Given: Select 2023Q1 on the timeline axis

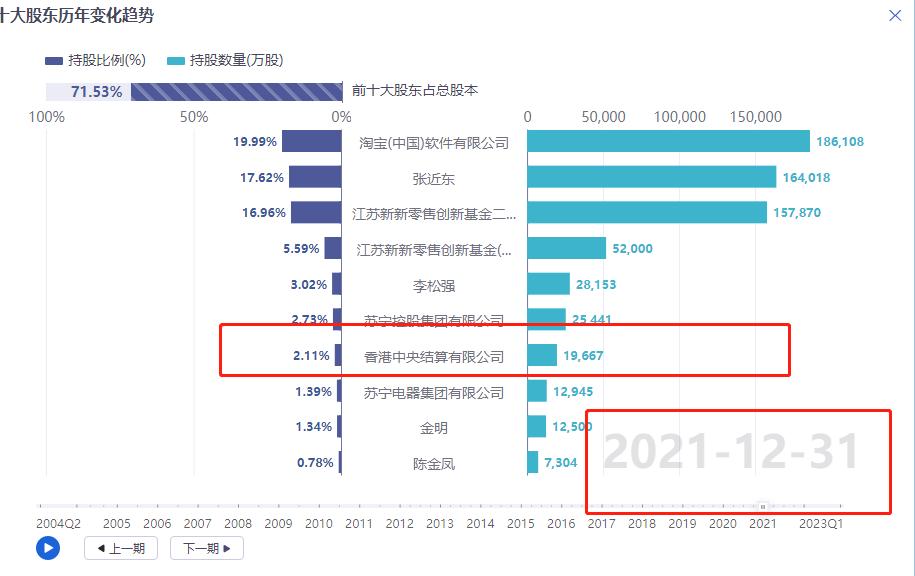Looking at the screenshot, I should pos(820,522).
